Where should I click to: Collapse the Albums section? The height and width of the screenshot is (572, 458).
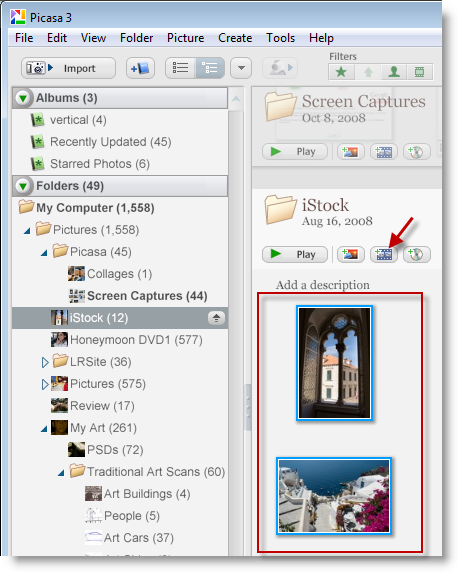pos(23,98)
